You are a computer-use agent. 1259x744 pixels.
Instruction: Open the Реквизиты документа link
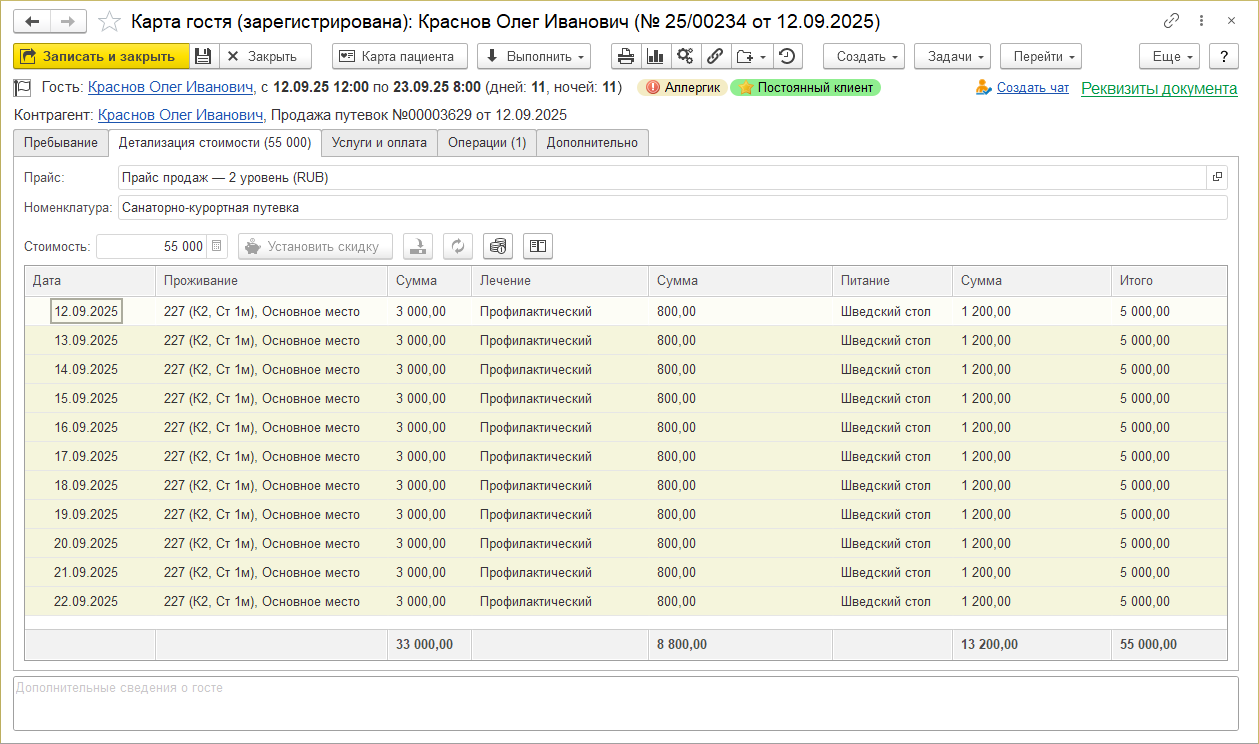click(1159, 88)
